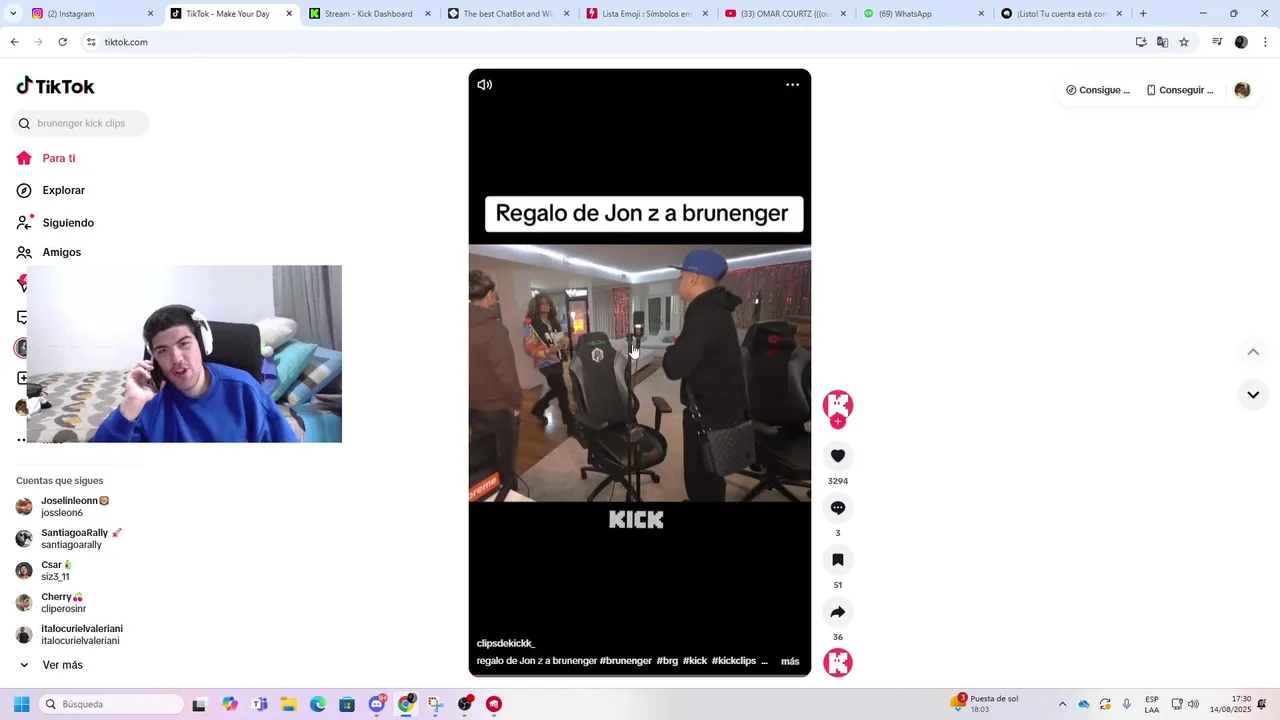Open File Explorer from the taskbar
Image resolution: width=1280 pixels, height=720 pixels.
coord(289,704)
